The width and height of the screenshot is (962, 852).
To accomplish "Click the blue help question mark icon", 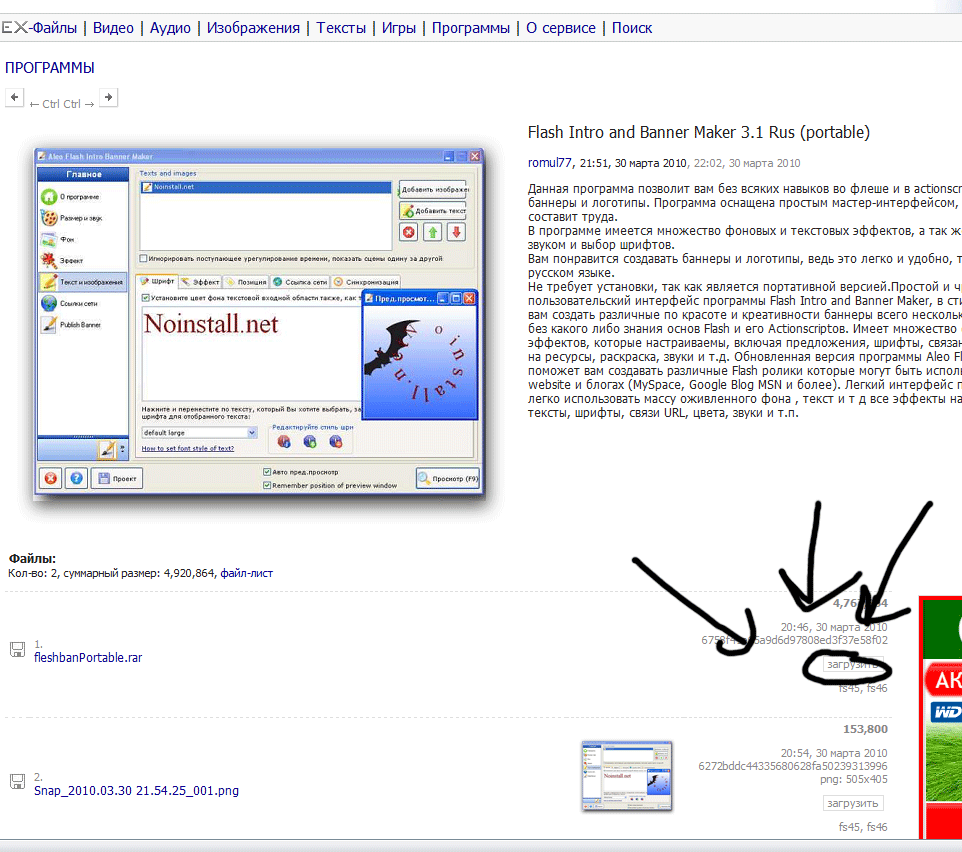I will tap(75, 478).
